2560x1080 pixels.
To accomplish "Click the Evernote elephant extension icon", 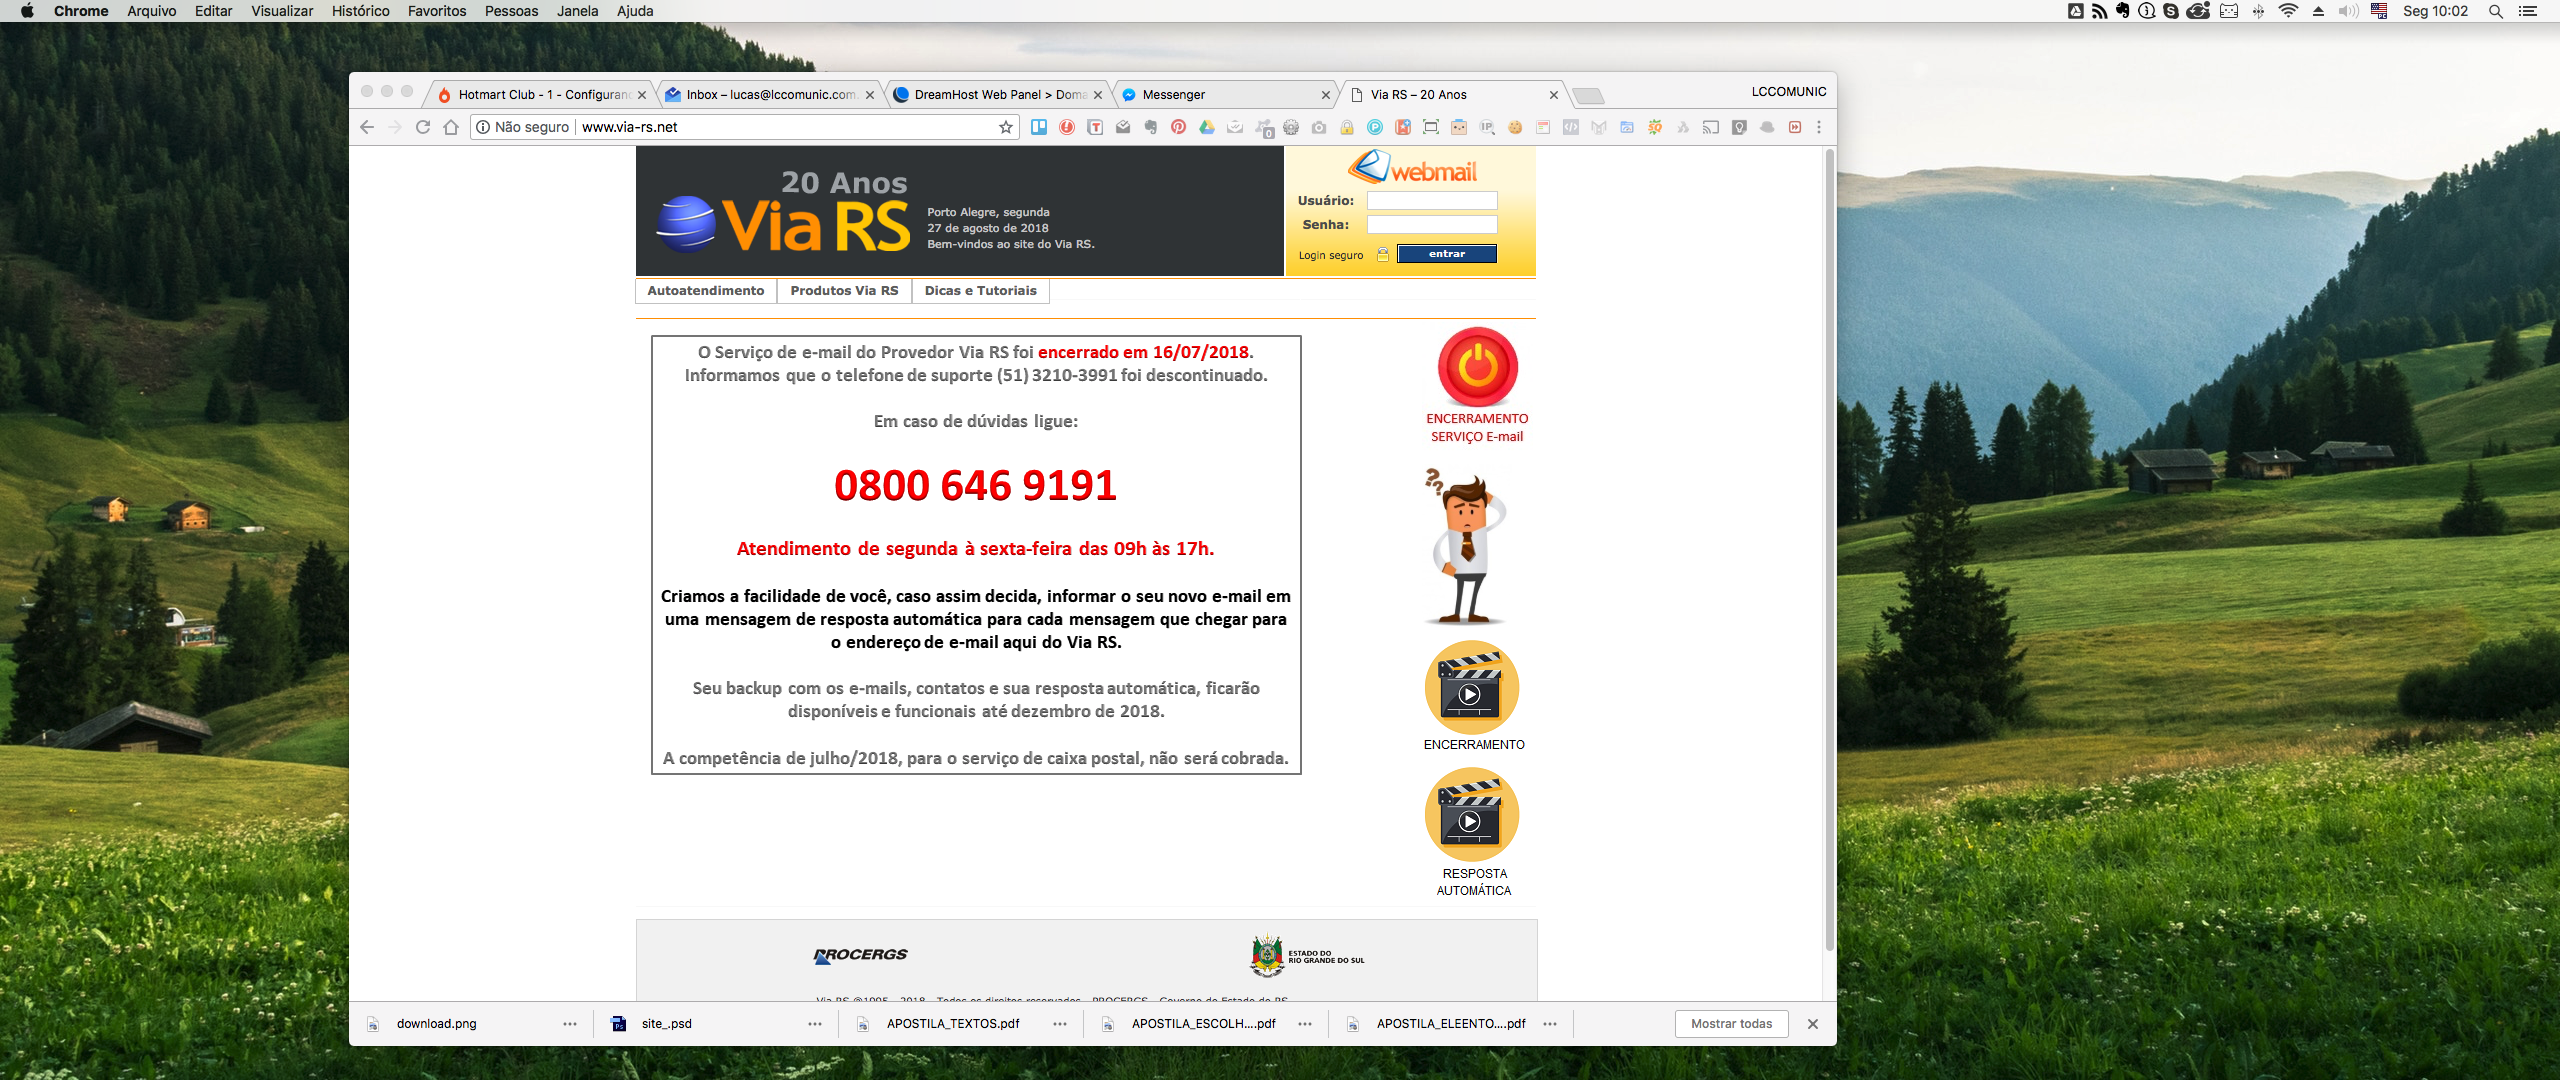I will [x=1151, y=127].
